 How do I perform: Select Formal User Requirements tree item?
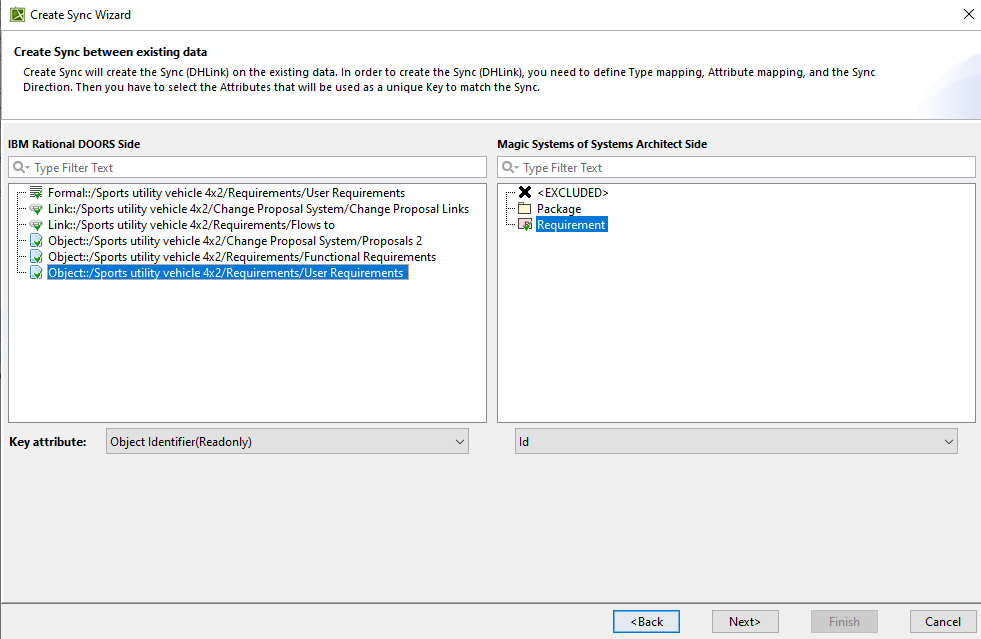[x=226, y=193]
